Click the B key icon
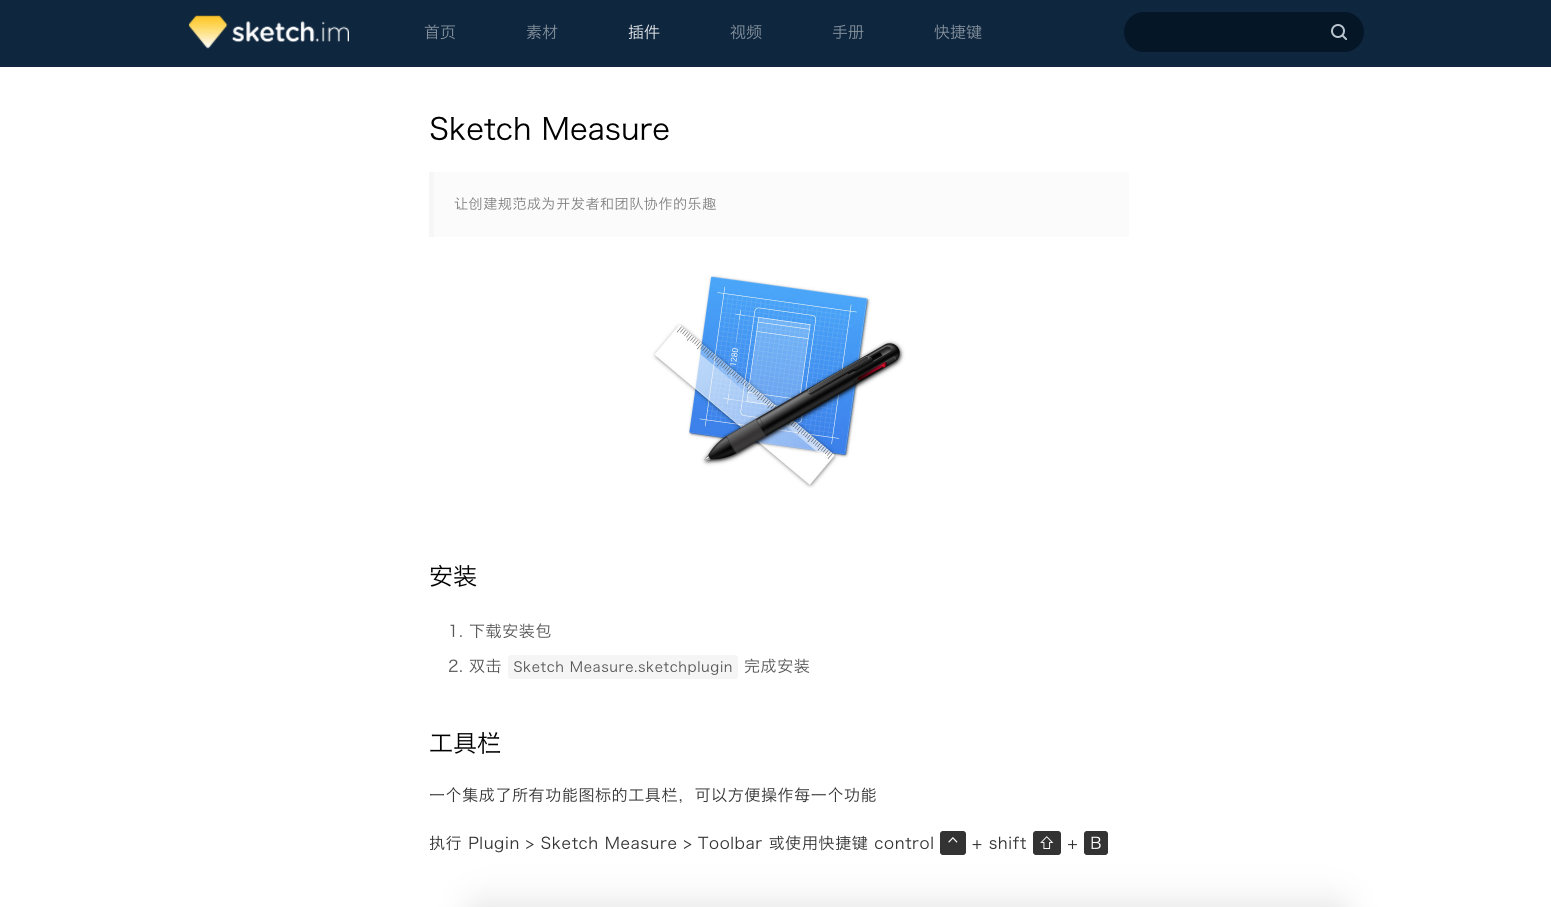This screenshot has height=907, width=1551. coord(1096,843)
